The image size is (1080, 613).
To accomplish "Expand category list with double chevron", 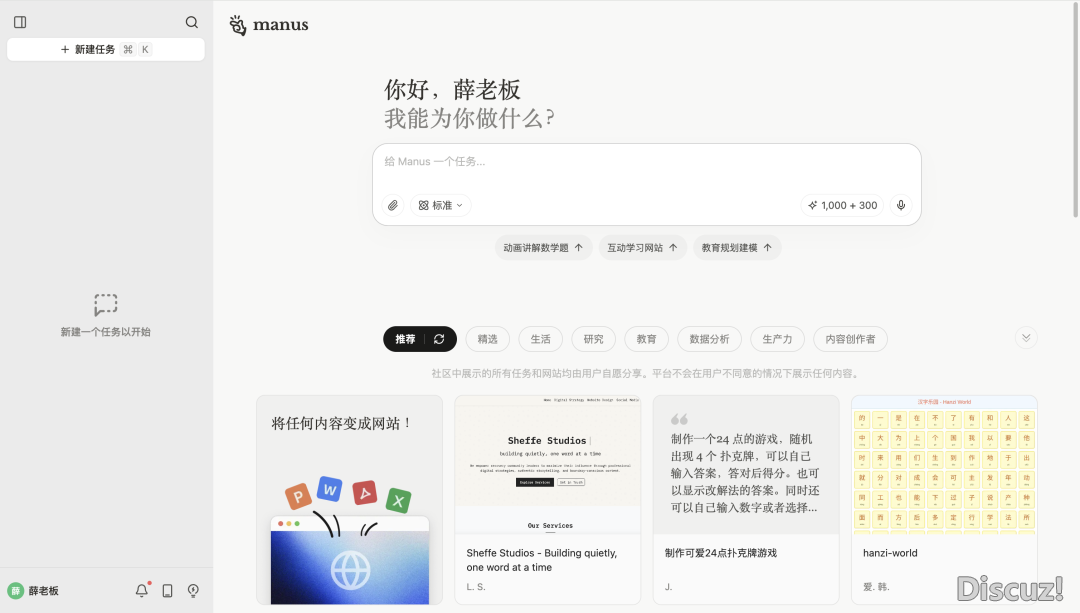I will click(x=1025, y=338).
